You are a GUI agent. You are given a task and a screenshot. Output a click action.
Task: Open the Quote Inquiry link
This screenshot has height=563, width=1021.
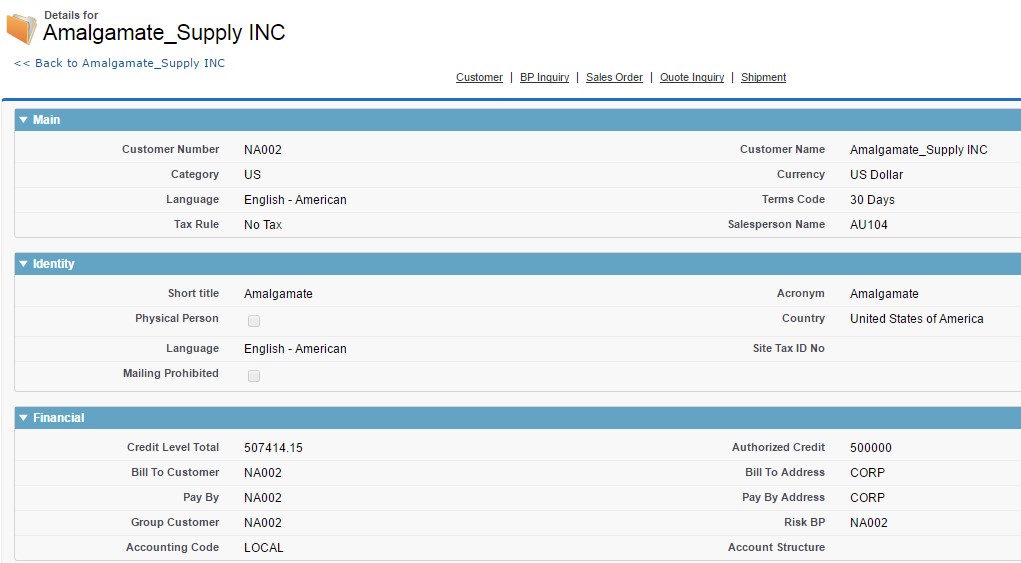692,77
